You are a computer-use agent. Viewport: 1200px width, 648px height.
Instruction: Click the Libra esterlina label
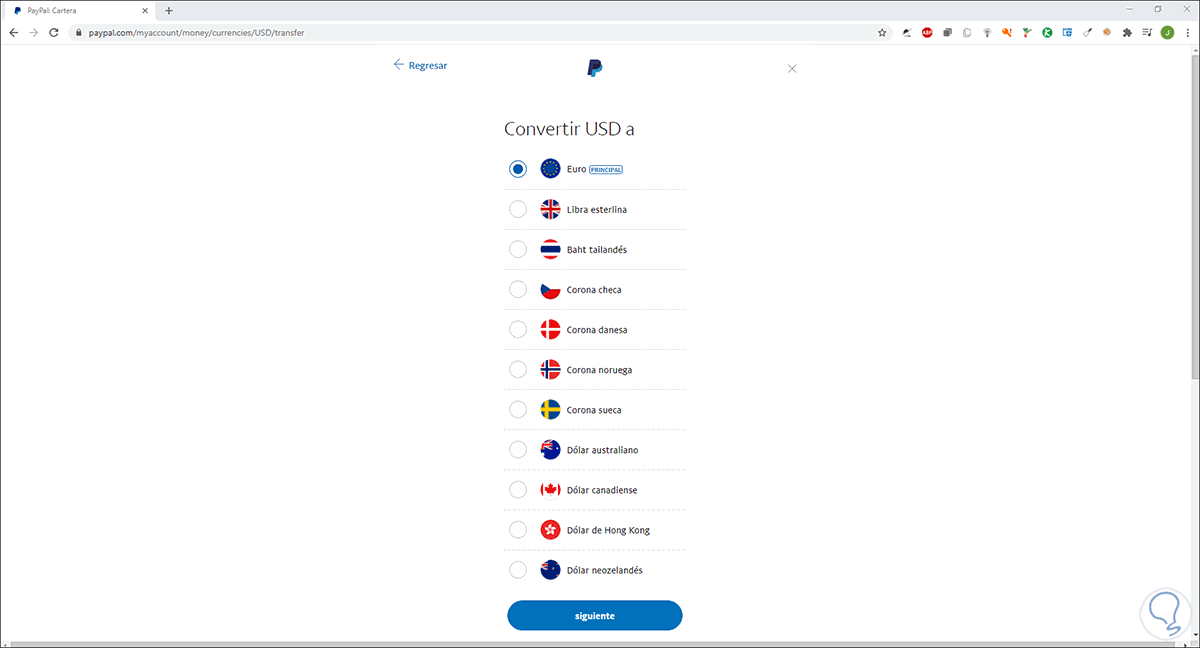597,210
